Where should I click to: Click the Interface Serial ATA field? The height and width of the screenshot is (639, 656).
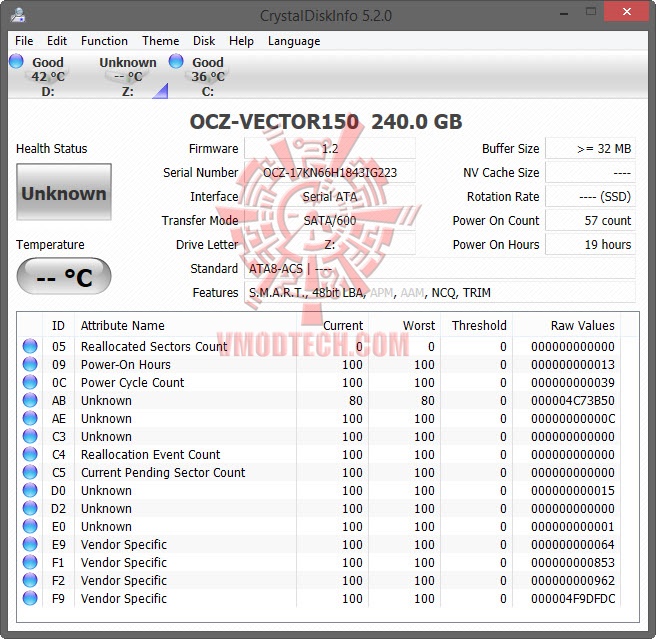coord(330,196)
